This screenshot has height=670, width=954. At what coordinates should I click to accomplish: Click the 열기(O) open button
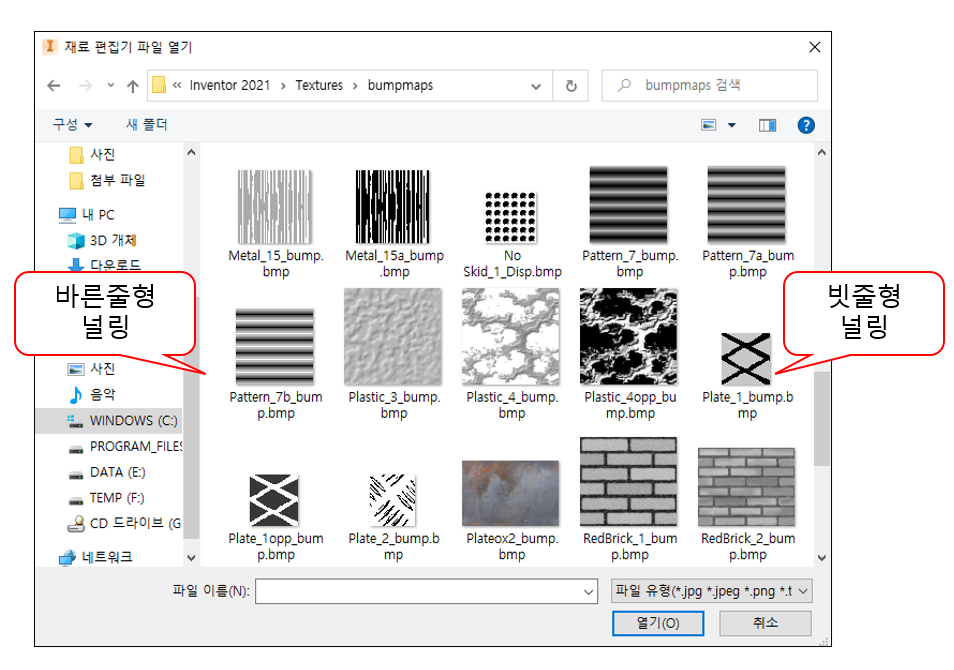click(658, 623)
